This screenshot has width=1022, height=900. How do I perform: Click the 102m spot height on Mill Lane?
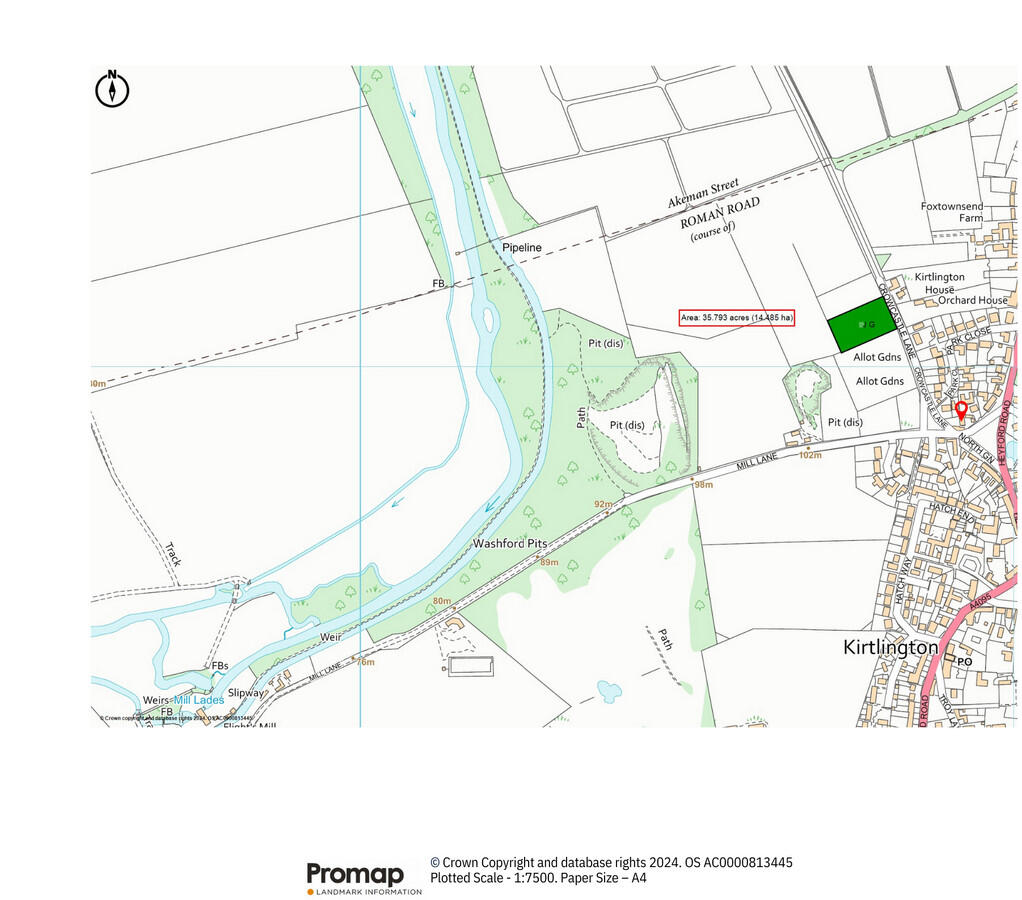[x=810, y=455]
